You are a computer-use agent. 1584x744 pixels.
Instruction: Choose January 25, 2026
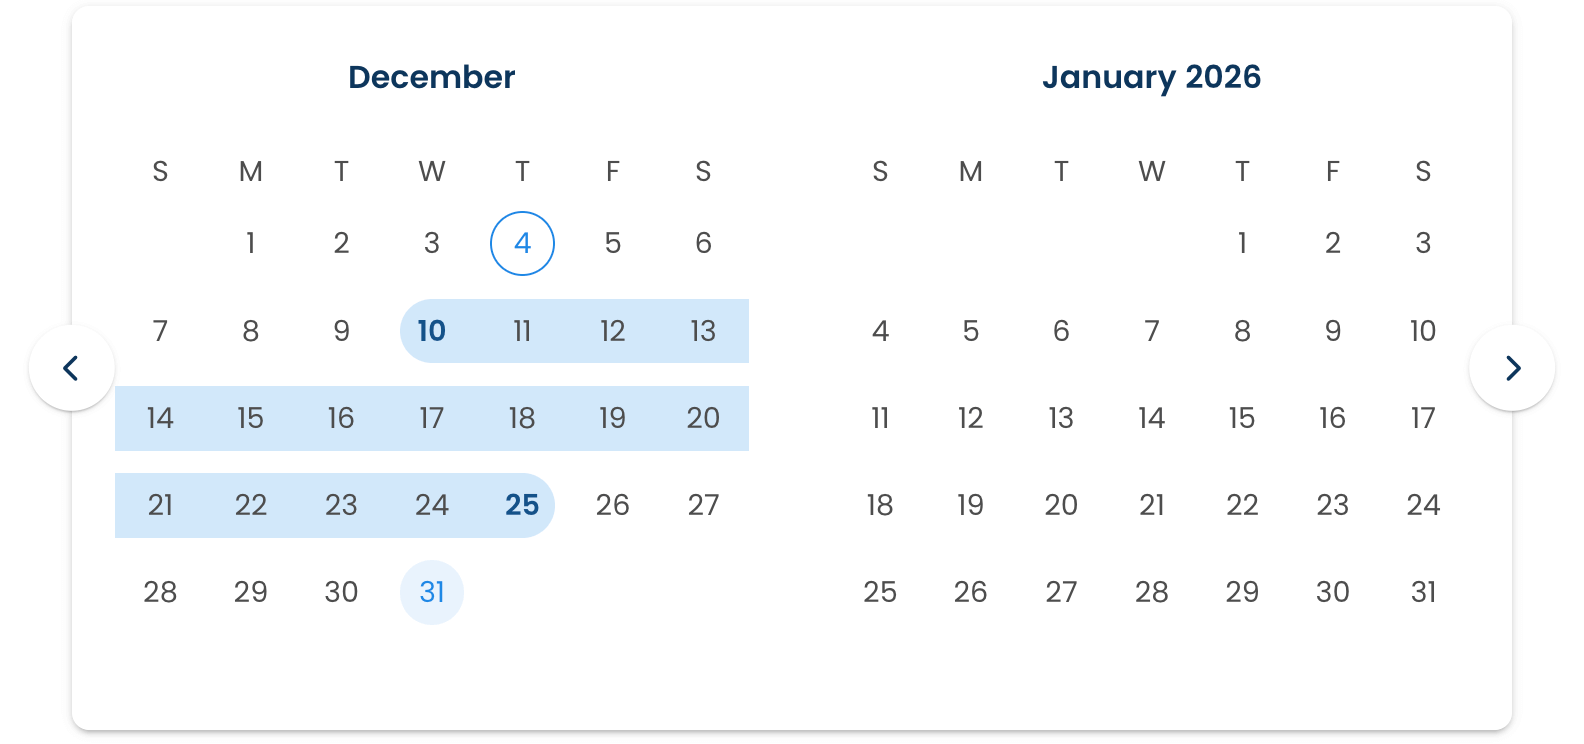pyautogui.click(x=880, y=592)
